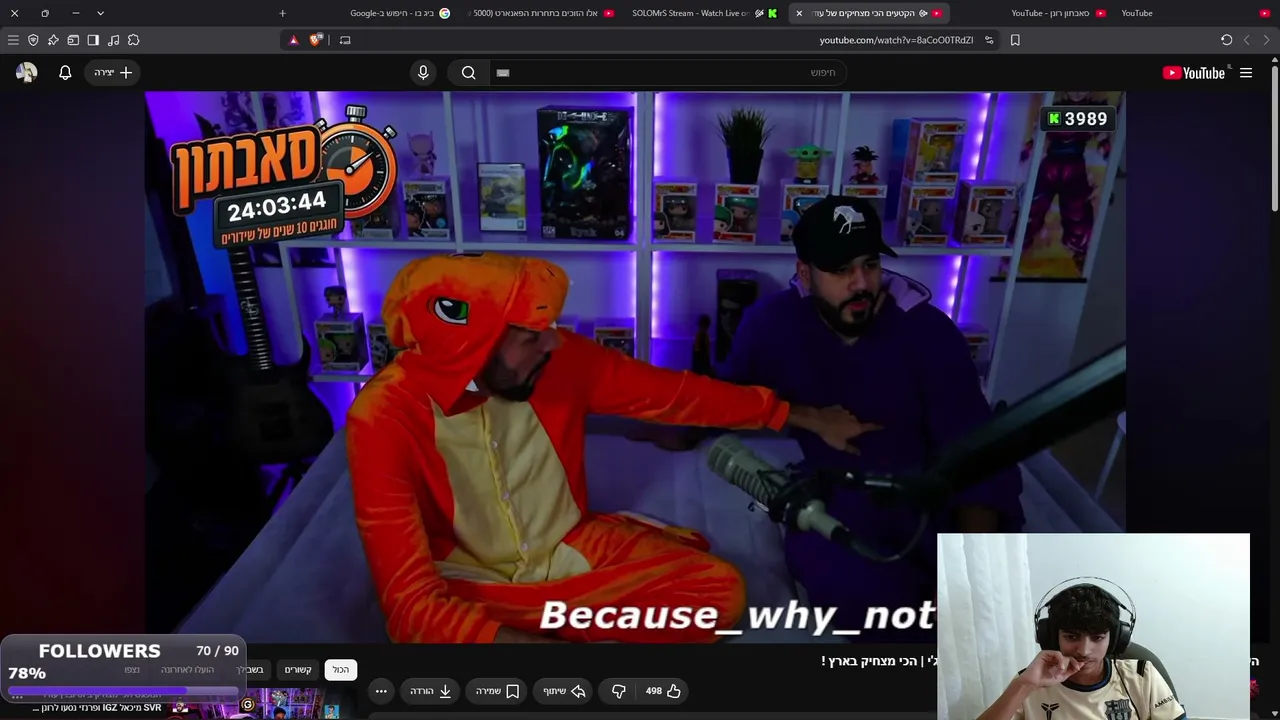Save the video to playlist (שמירה)
1280x720 pixels.
(x=497, y=691)
